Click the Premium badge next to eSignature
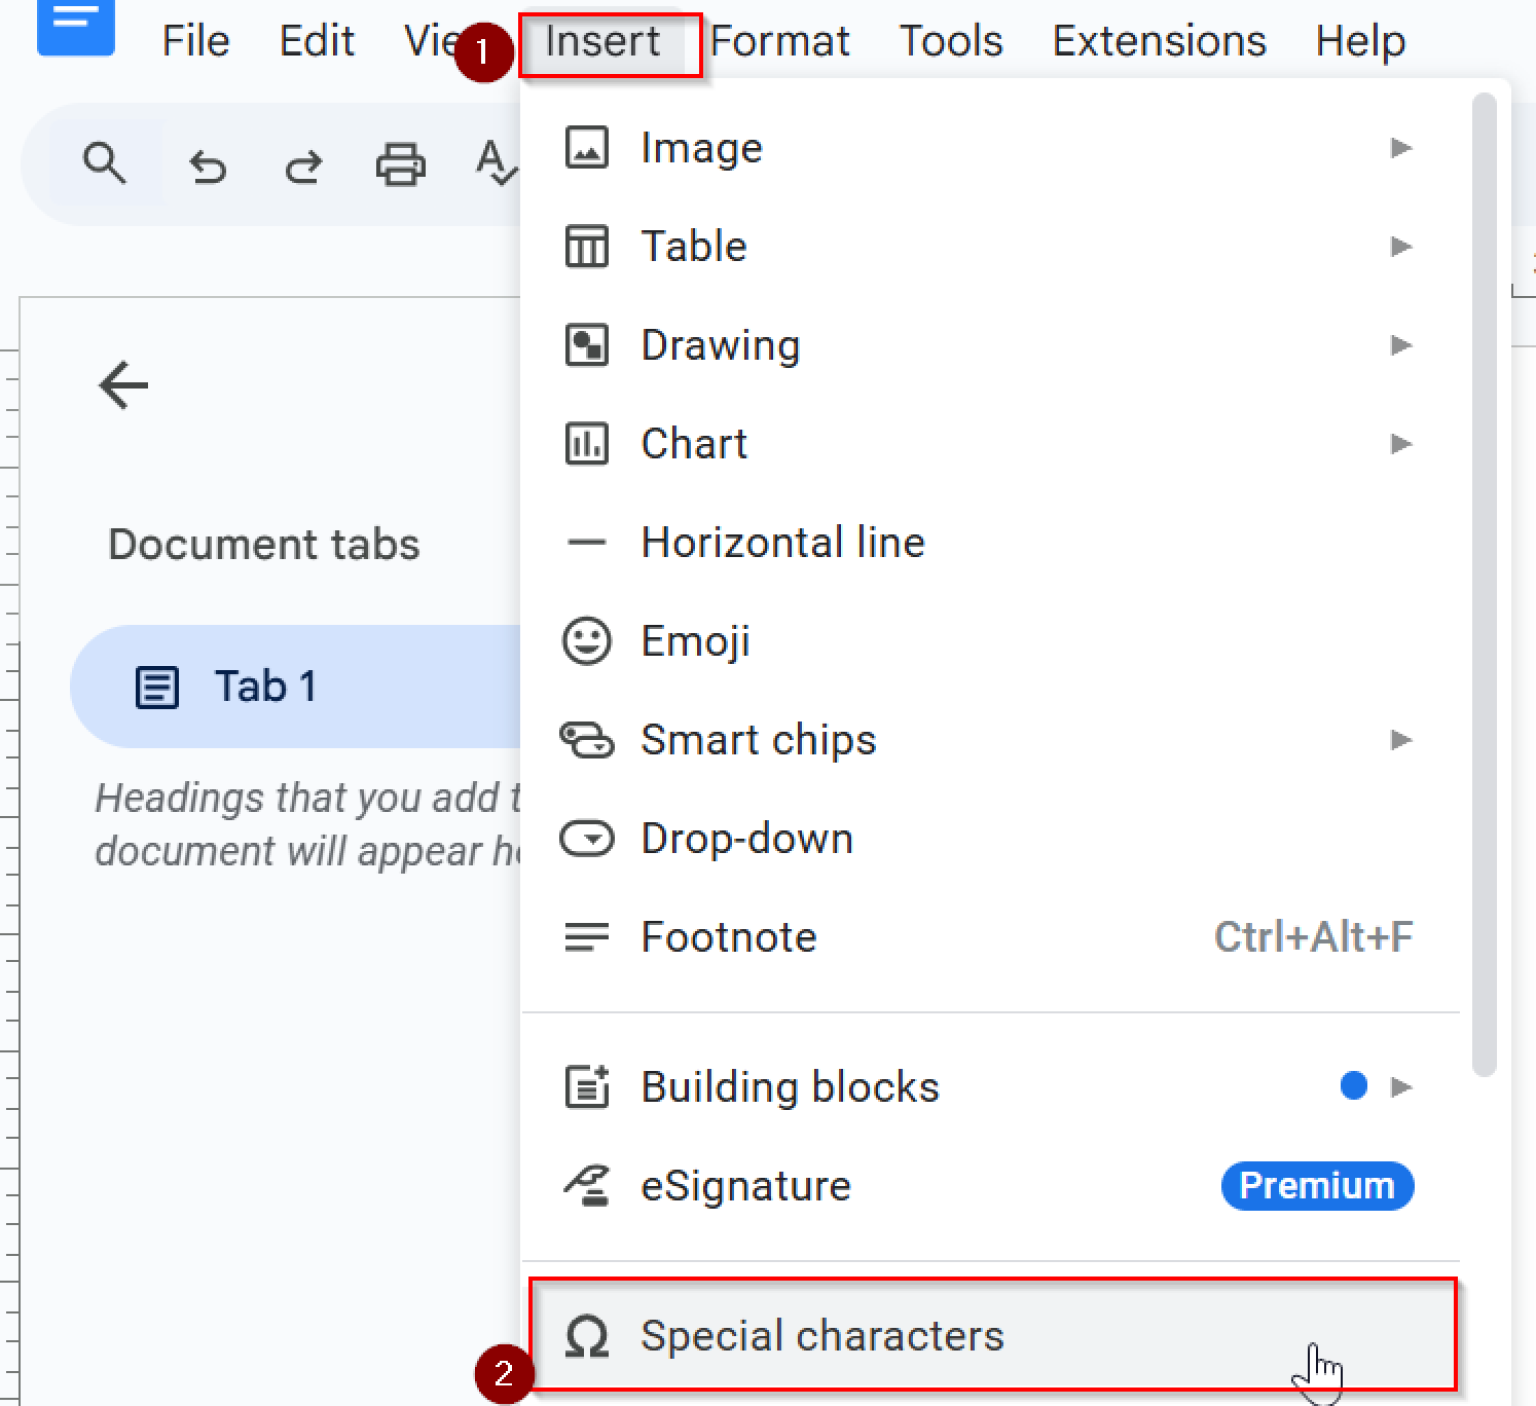1536x1406 pixels. 1316,1186
